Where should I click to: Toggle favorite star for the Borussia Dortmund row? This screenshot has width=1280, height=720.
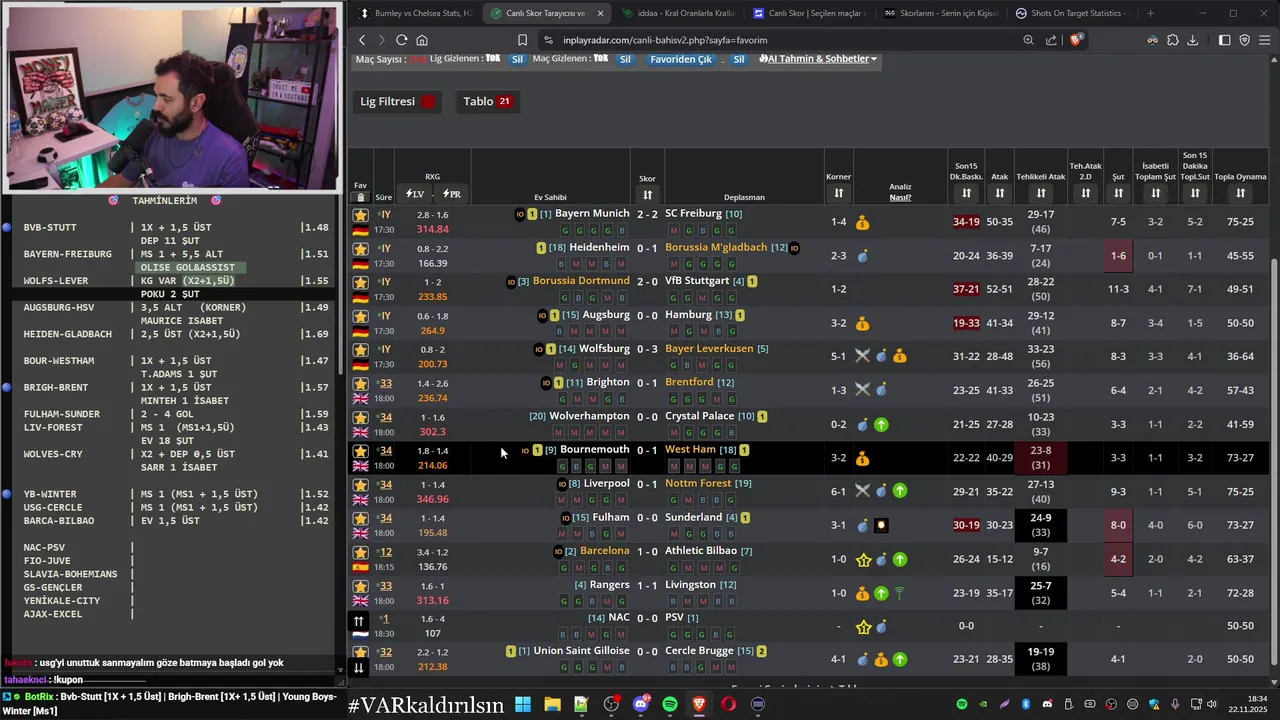[x=361, y=282]
